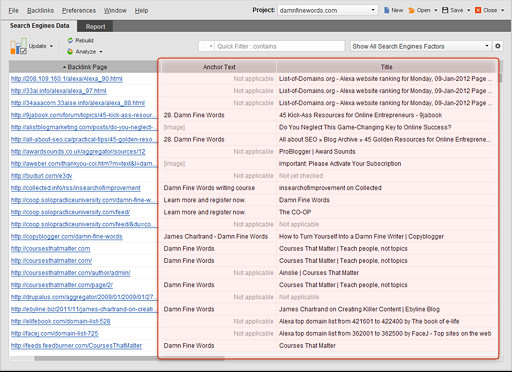Sort by Title column header
This screenshot has width=512, height=372.
(x=386, y=67)
